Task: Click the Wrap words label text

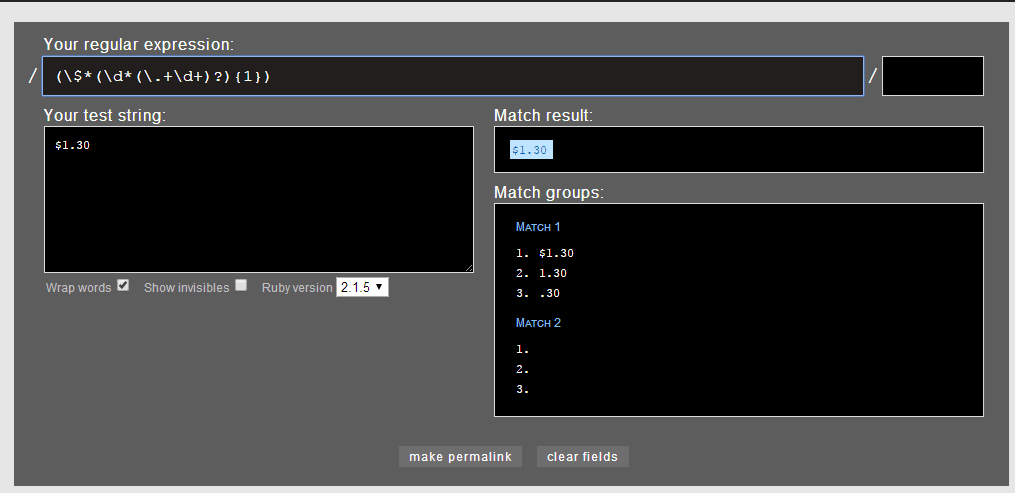Action: [78, 288]
